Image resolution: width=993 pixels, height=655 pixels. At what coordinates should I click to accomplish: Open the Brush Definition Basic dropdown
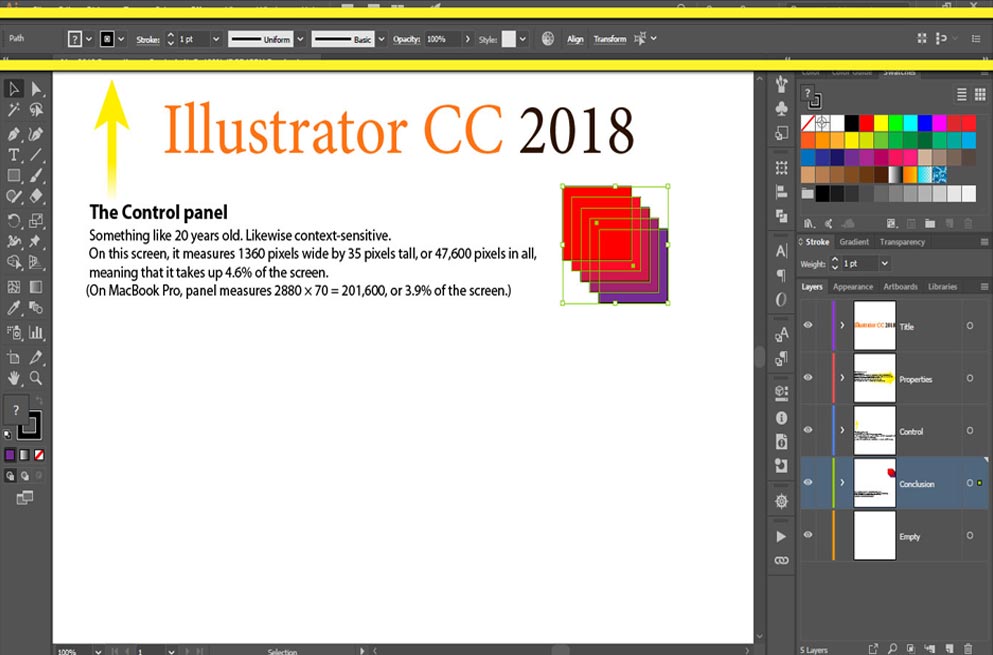[381, 39]
